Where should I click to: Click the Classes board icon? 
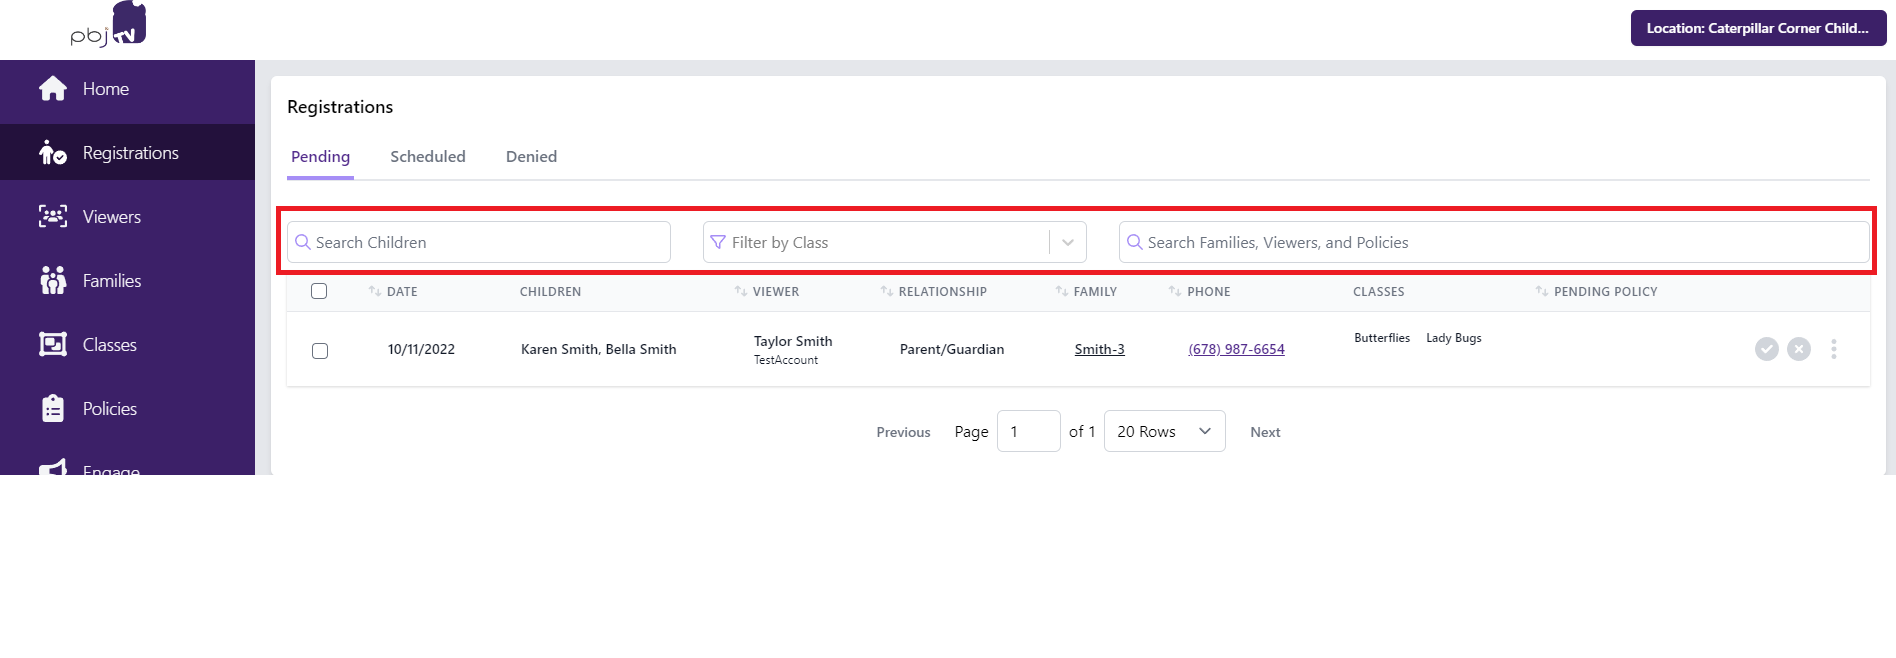(x=53, y=344)
